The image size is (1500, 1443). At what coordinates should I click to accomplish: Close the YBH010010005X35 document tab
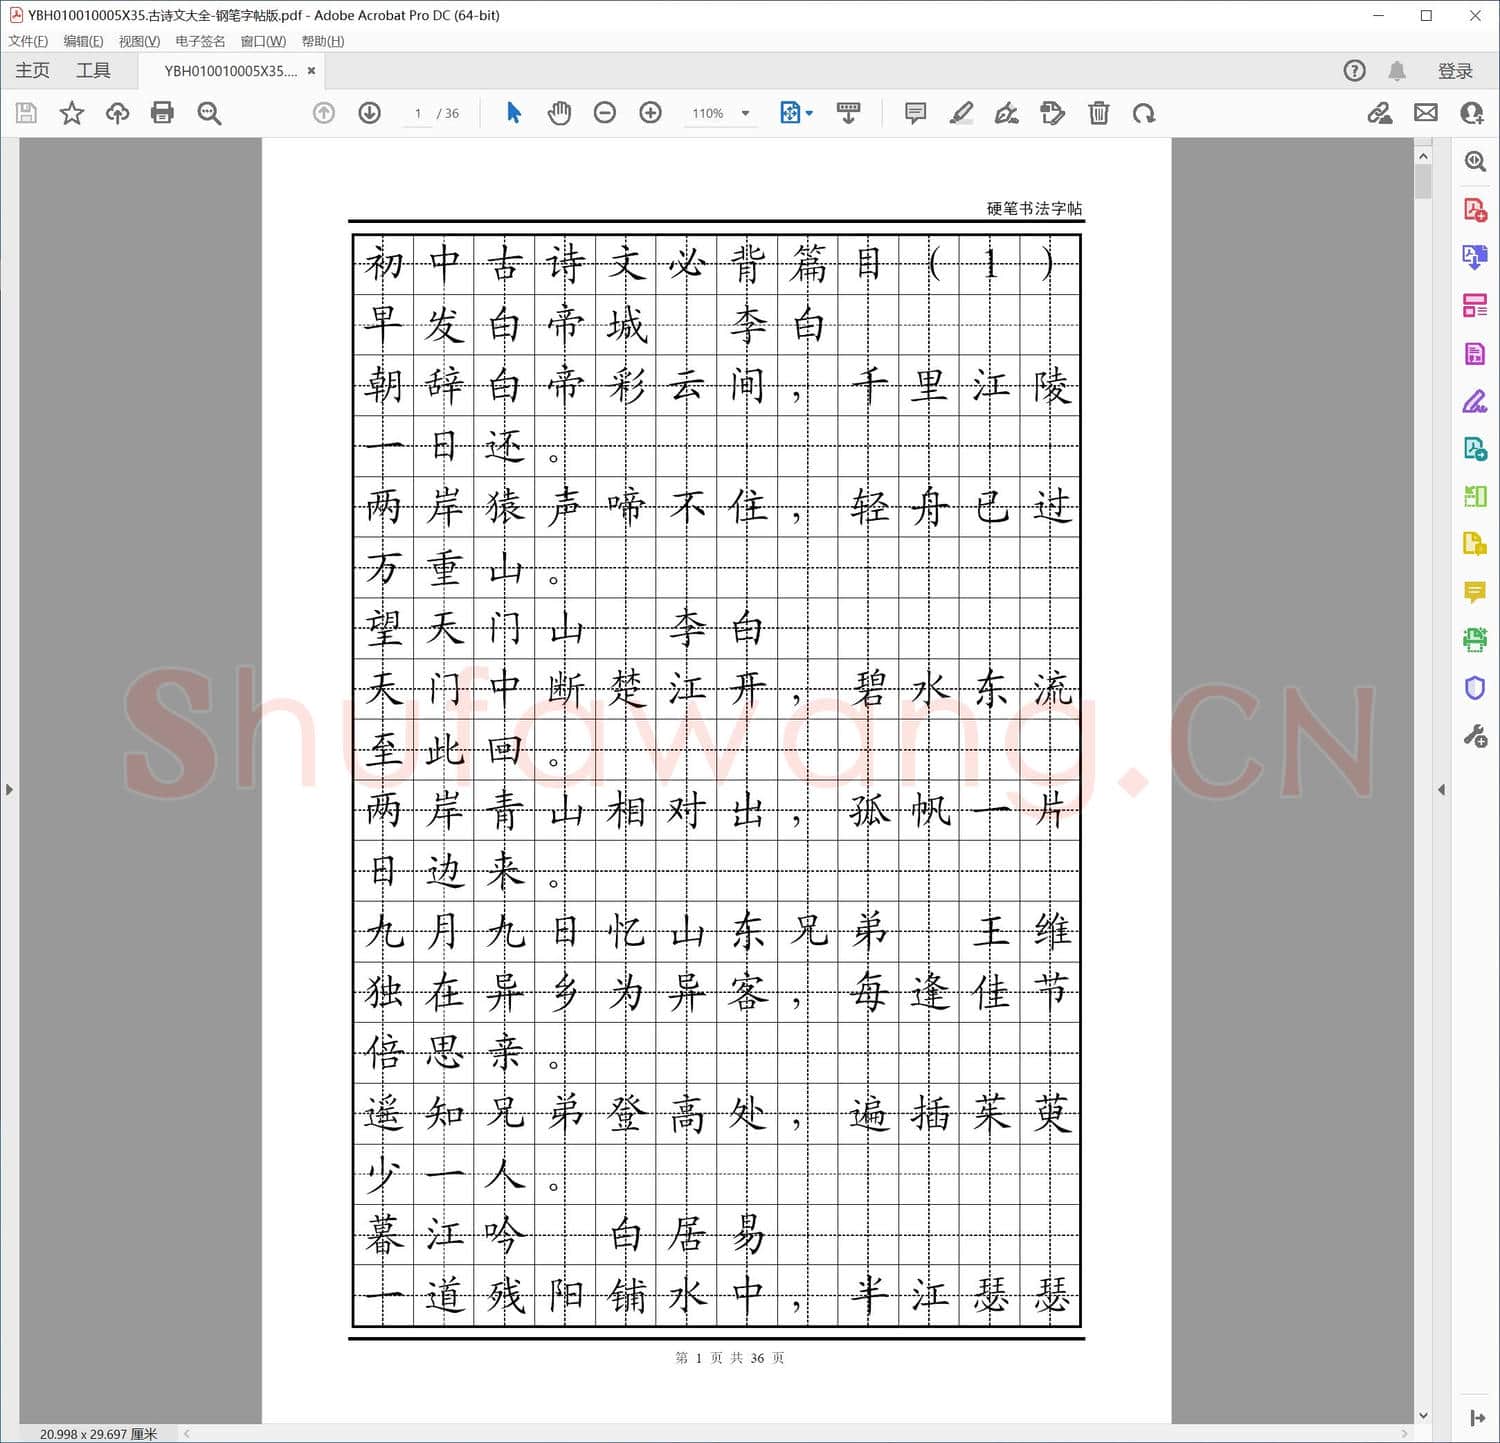coord(312,71)
